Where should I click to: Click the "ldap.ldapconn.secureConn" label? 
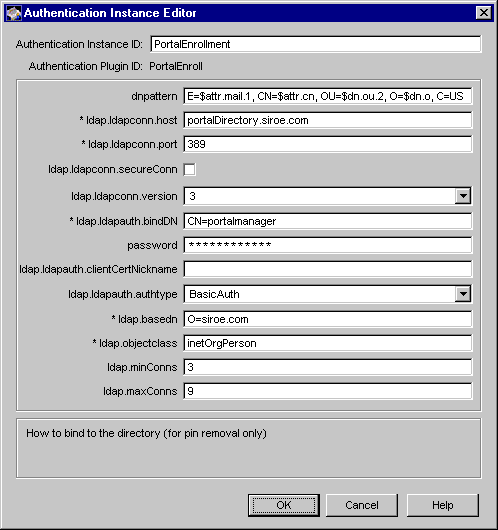click(x=113, y=169)
